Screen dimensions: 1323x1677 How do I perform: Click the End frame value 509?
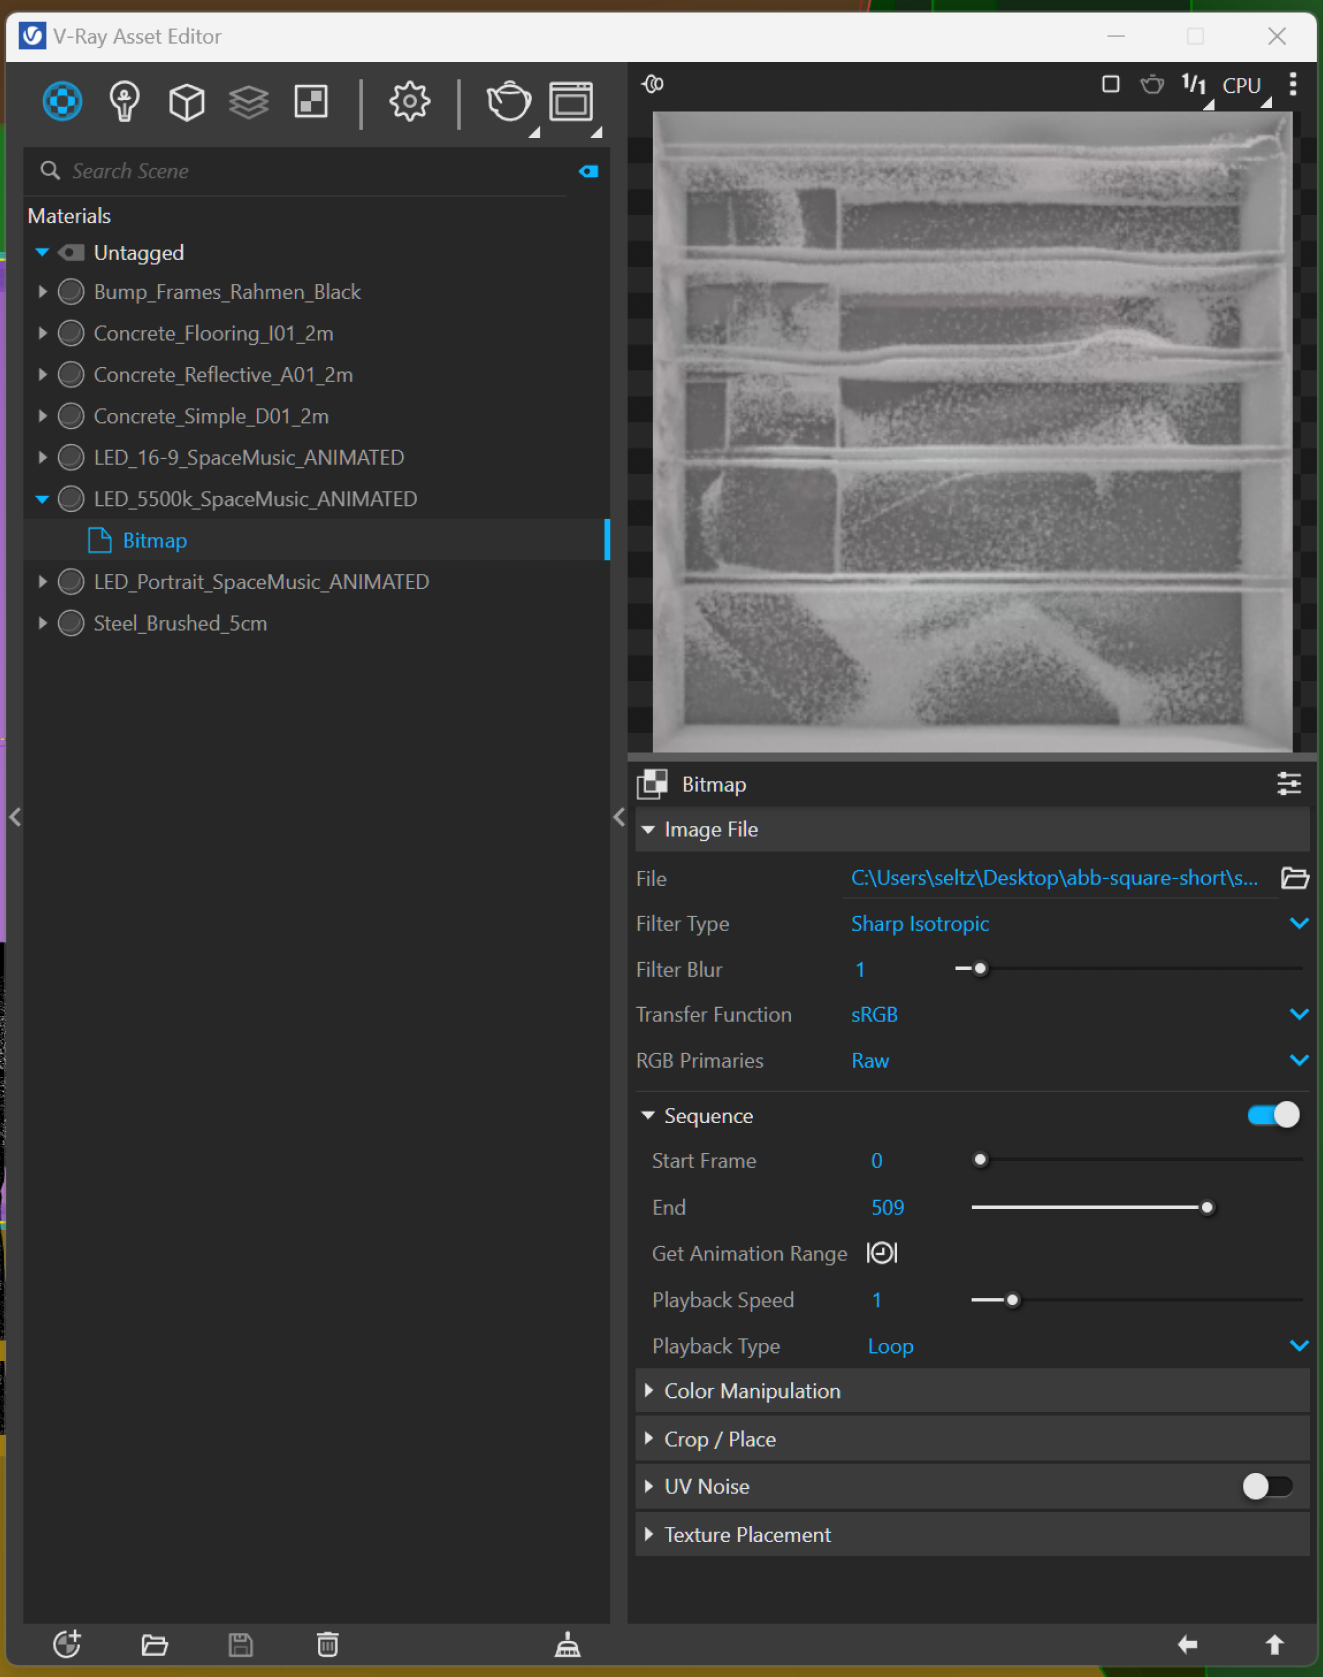(x=888, y=1208)
